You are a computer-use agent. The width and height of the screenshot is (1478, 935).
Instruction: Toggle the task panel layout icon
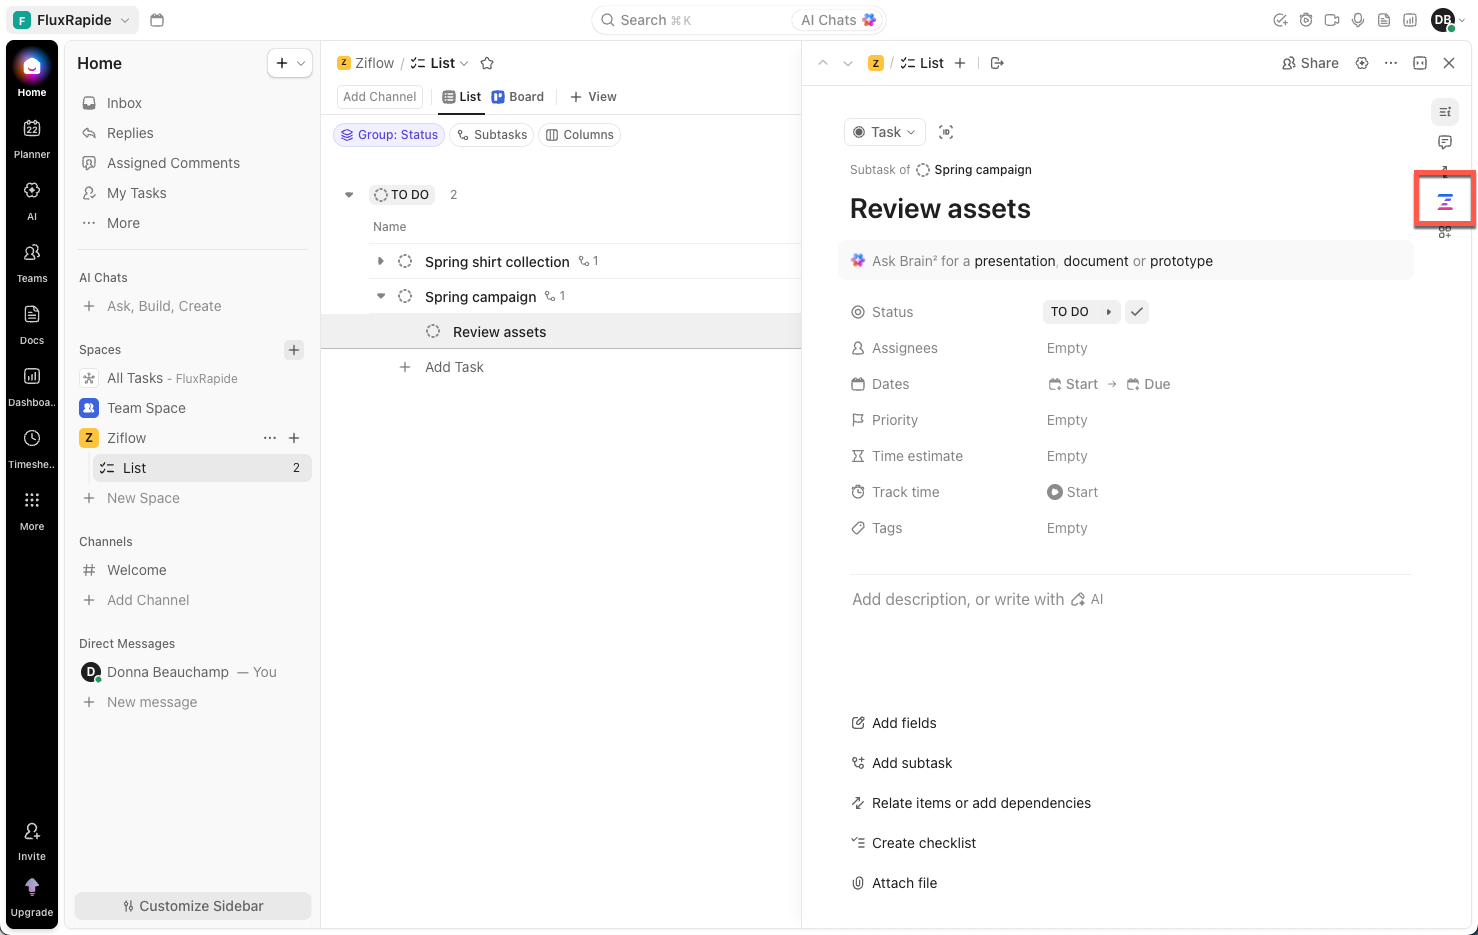tap(1420, 63)
